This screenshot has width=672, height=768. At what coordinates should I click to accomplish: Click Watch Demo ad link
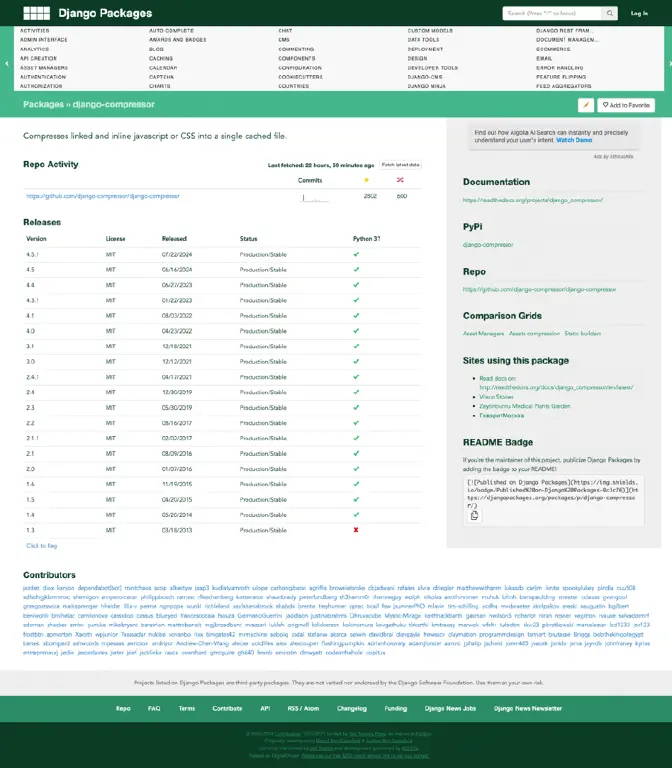click(x=574, y=140)
